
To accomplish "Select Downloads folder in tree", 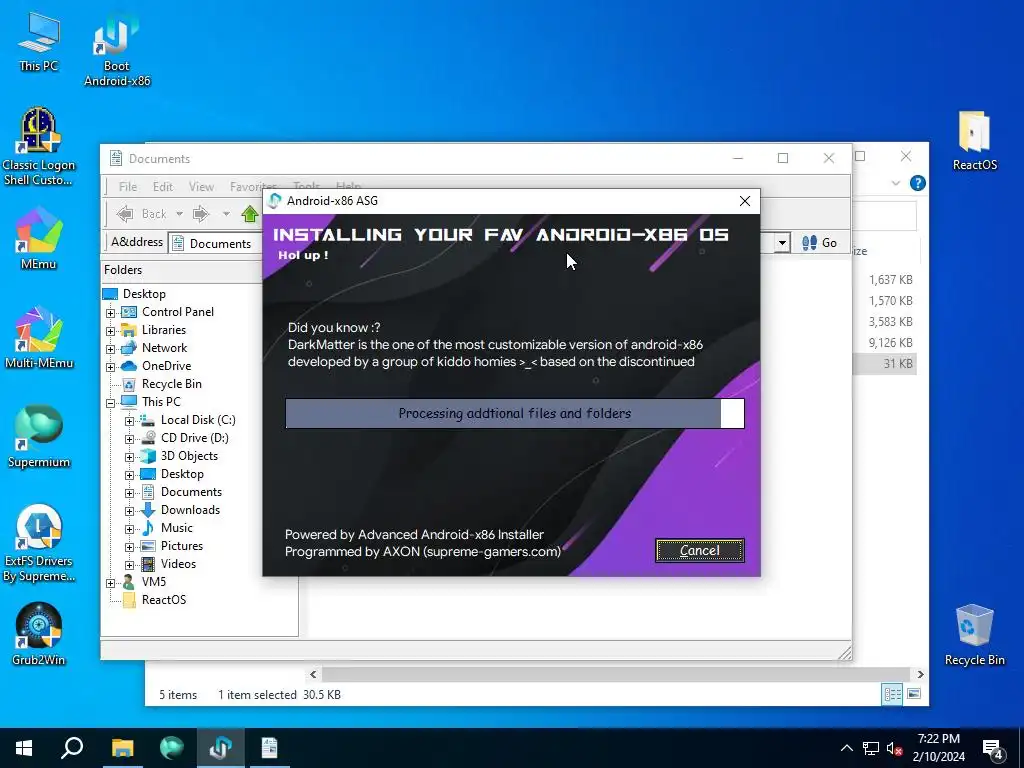I will 190,510.
